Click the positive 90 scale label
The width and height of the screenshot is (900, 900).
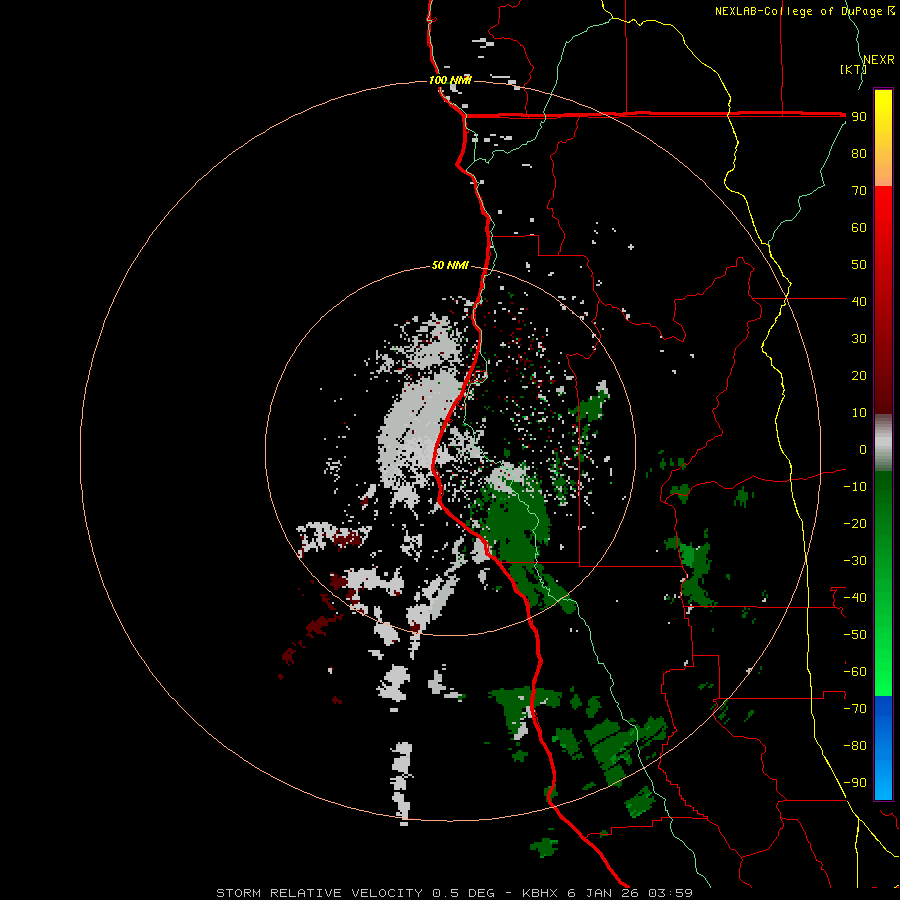[859, 117]
